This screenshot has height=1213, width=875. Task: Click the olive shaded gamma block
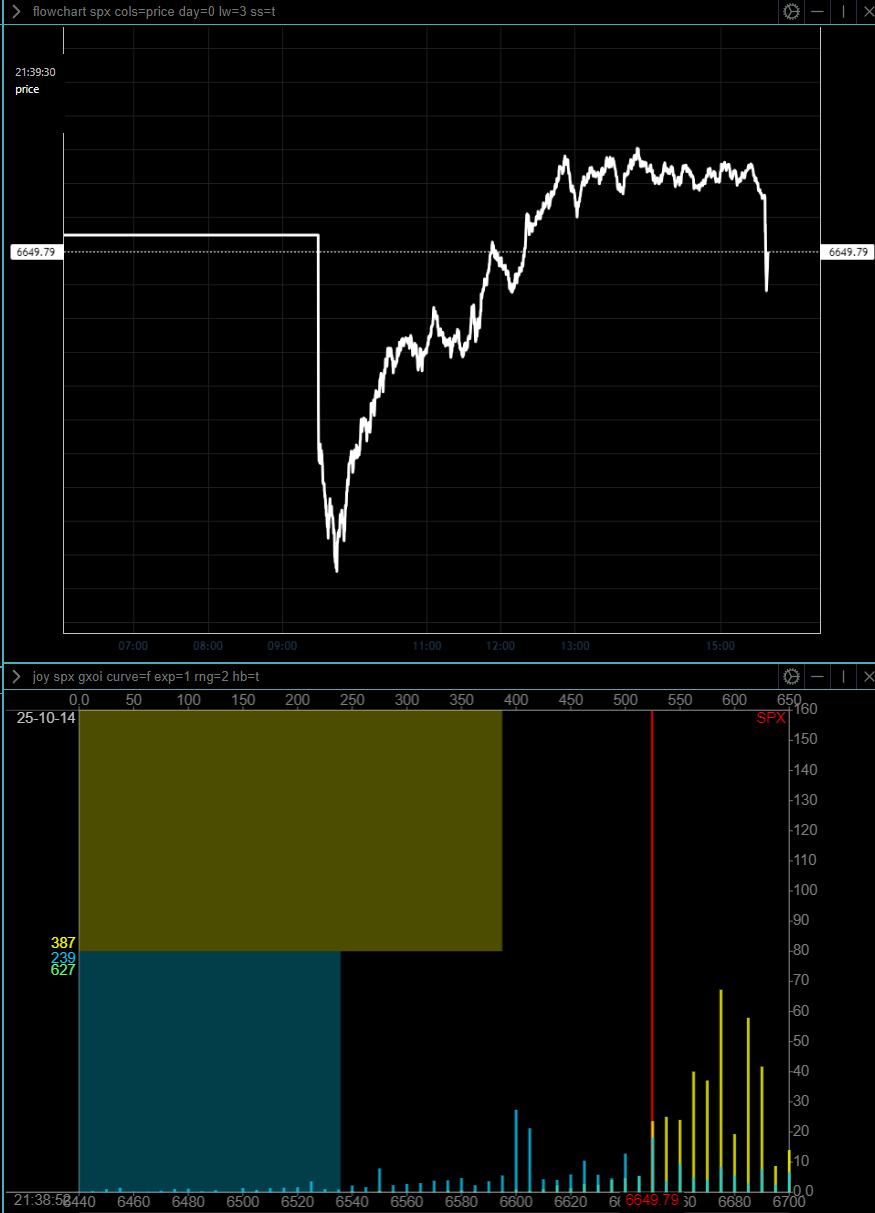click(x=290, y=830)
